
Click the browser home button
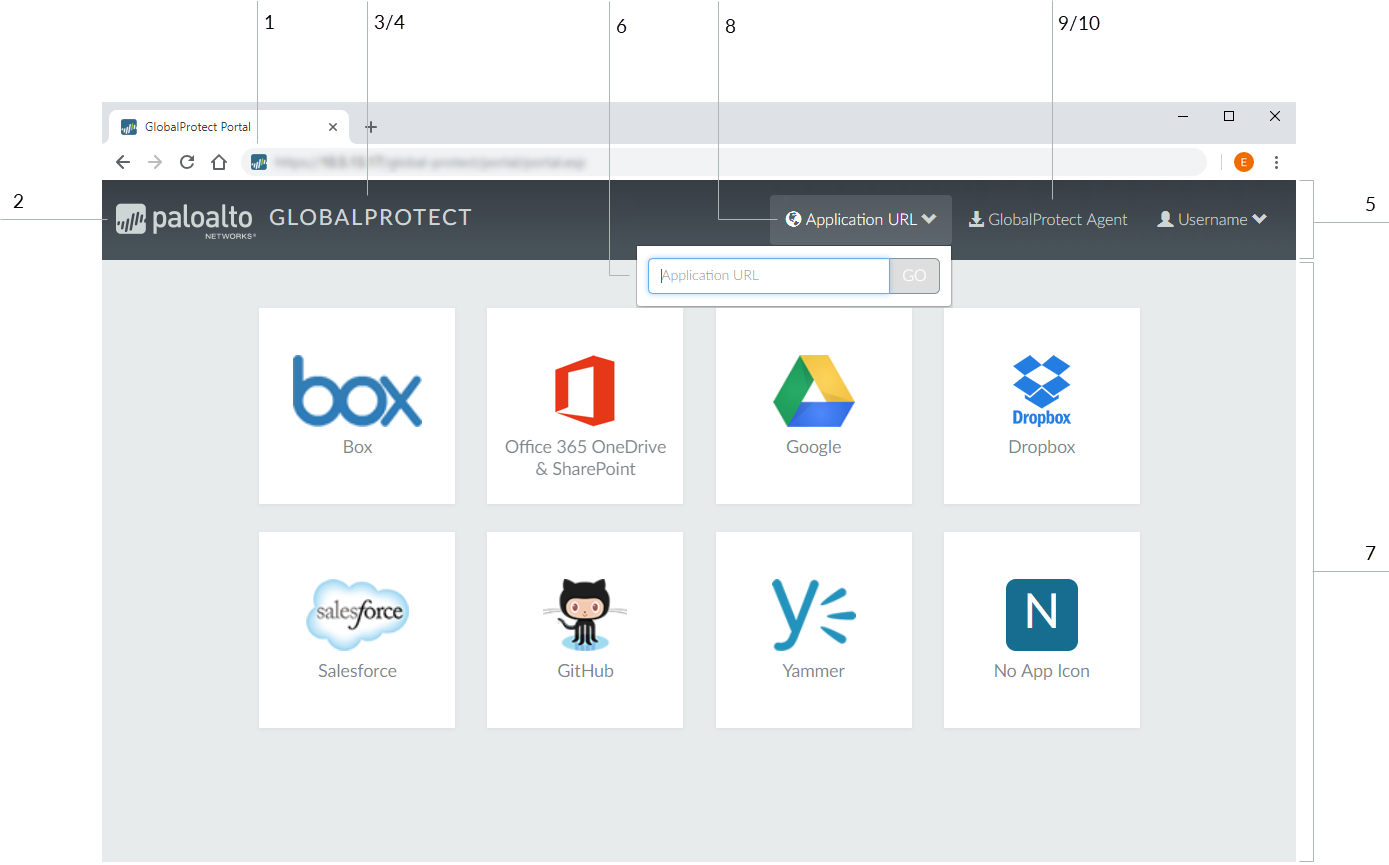tap(219, 162)
